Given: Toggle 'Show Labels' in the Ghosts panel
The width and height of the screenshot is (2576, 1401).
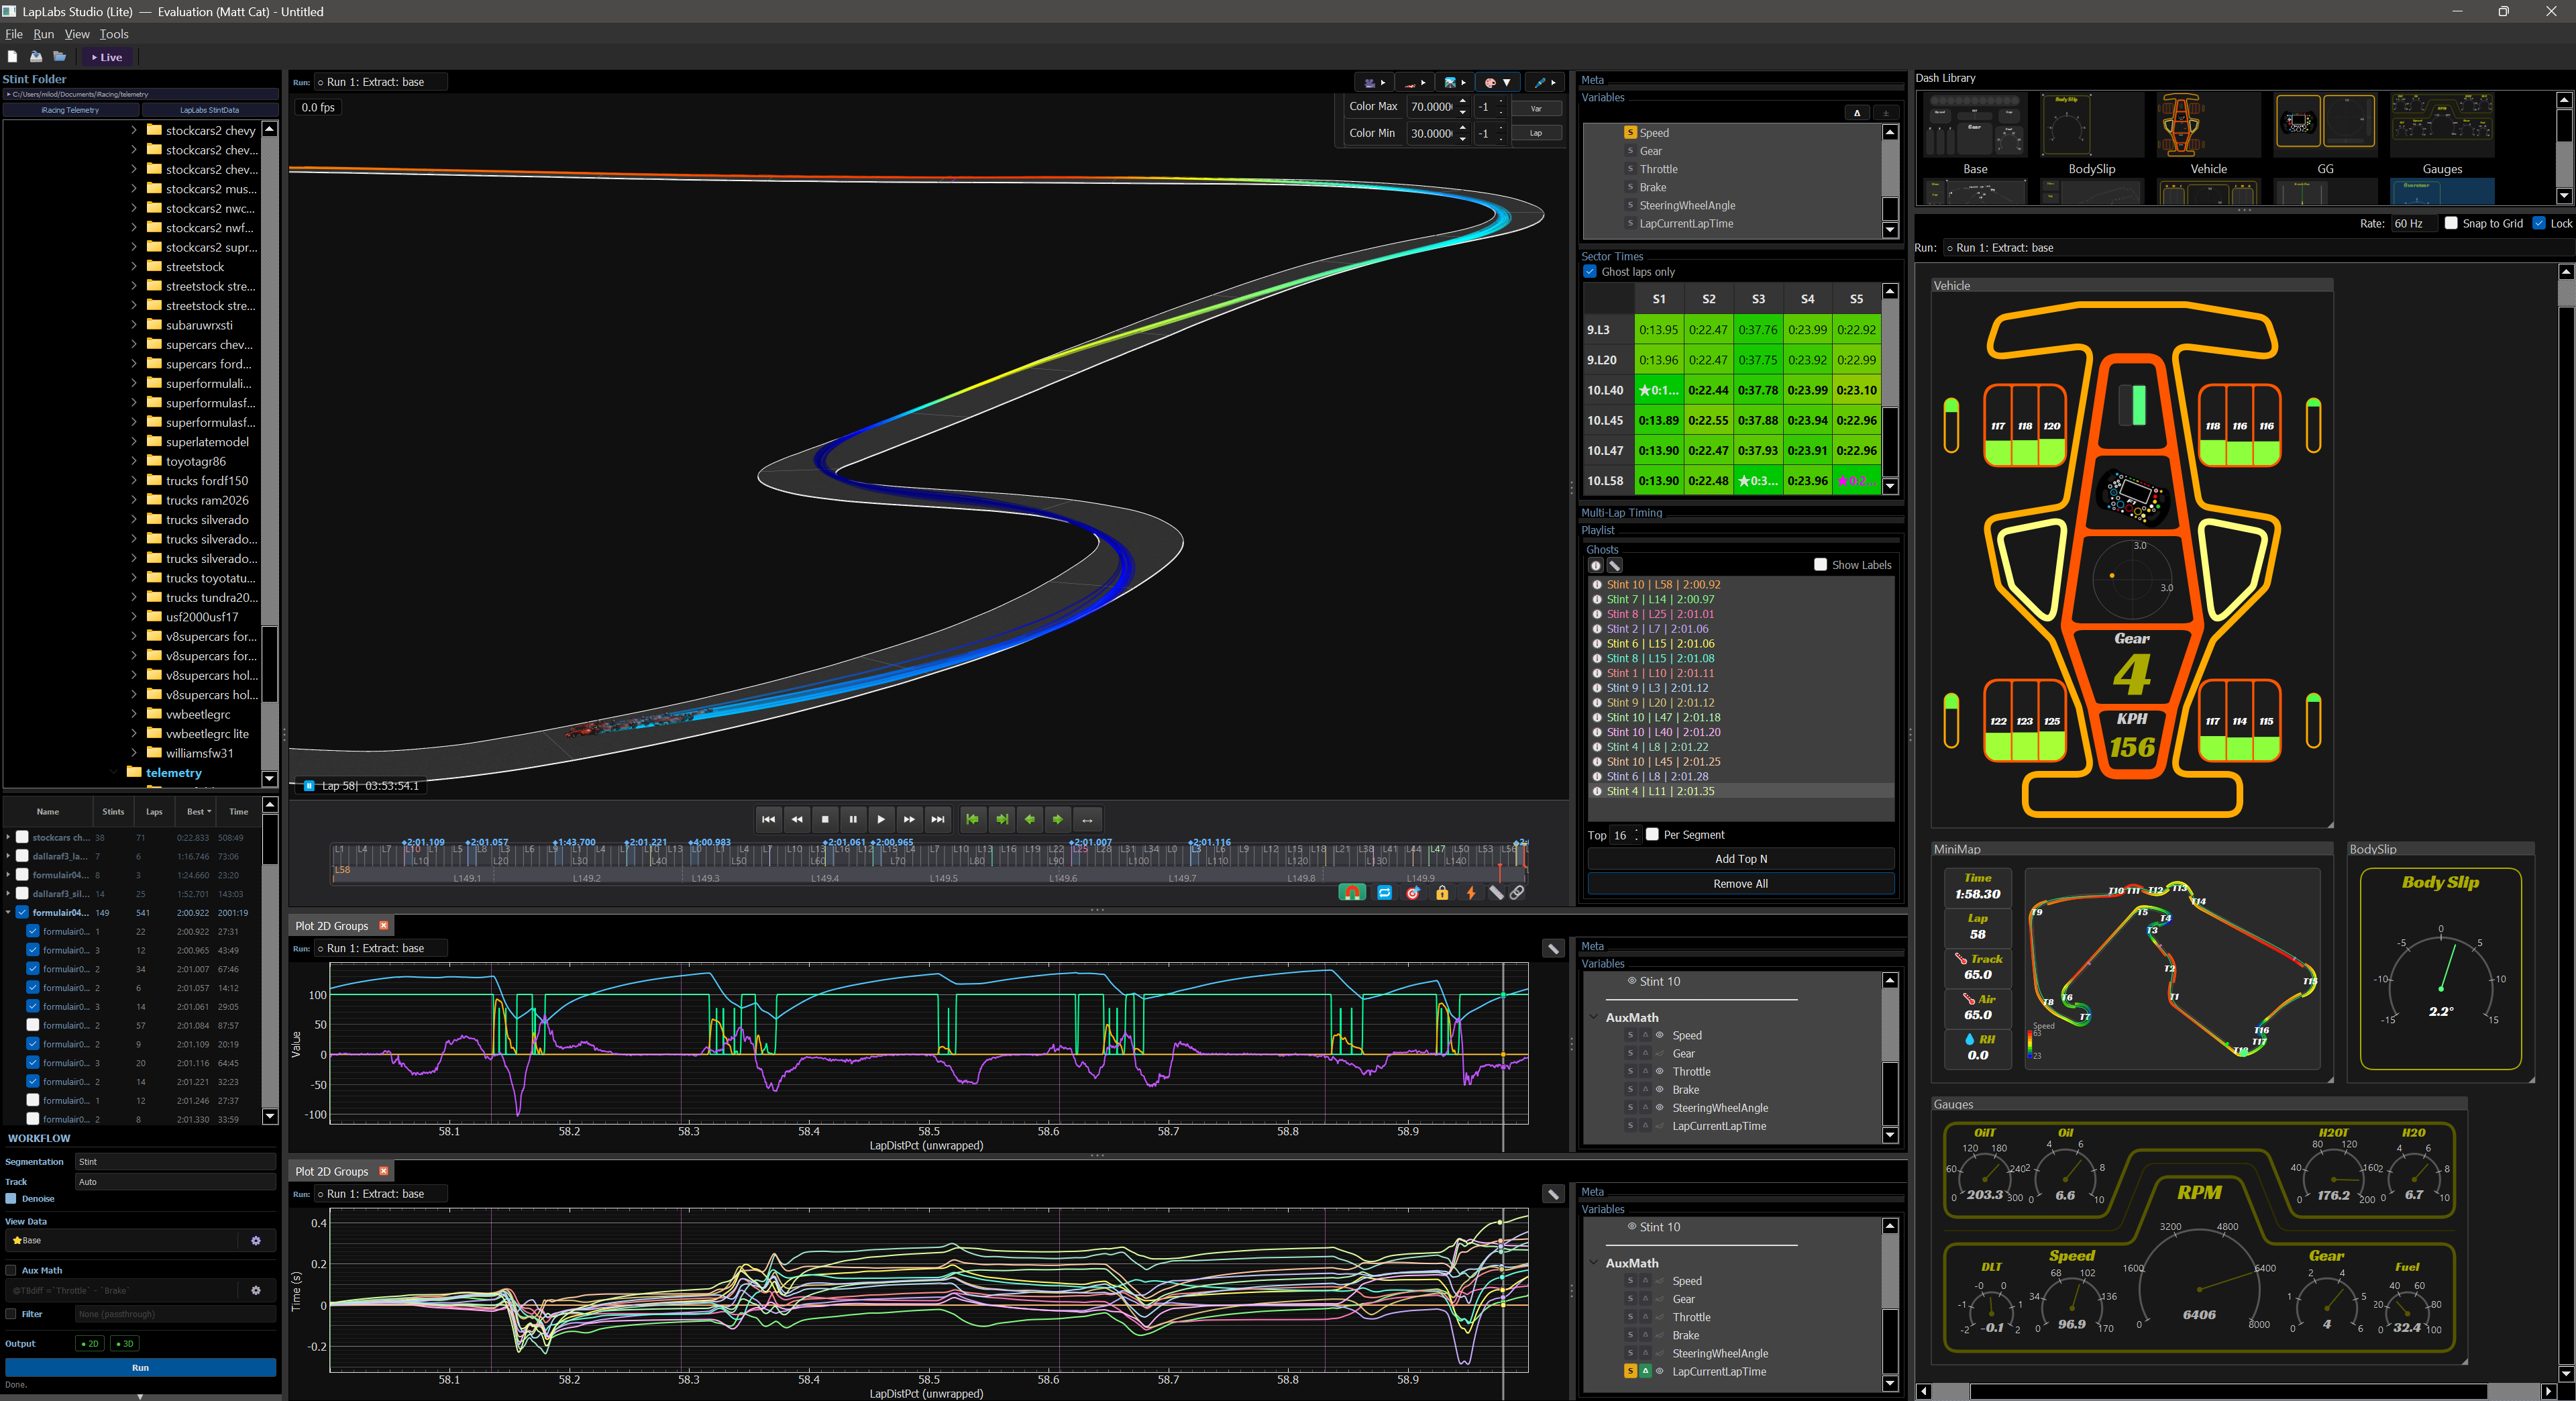Looking at the screenshot, I should pos(1821,565).
